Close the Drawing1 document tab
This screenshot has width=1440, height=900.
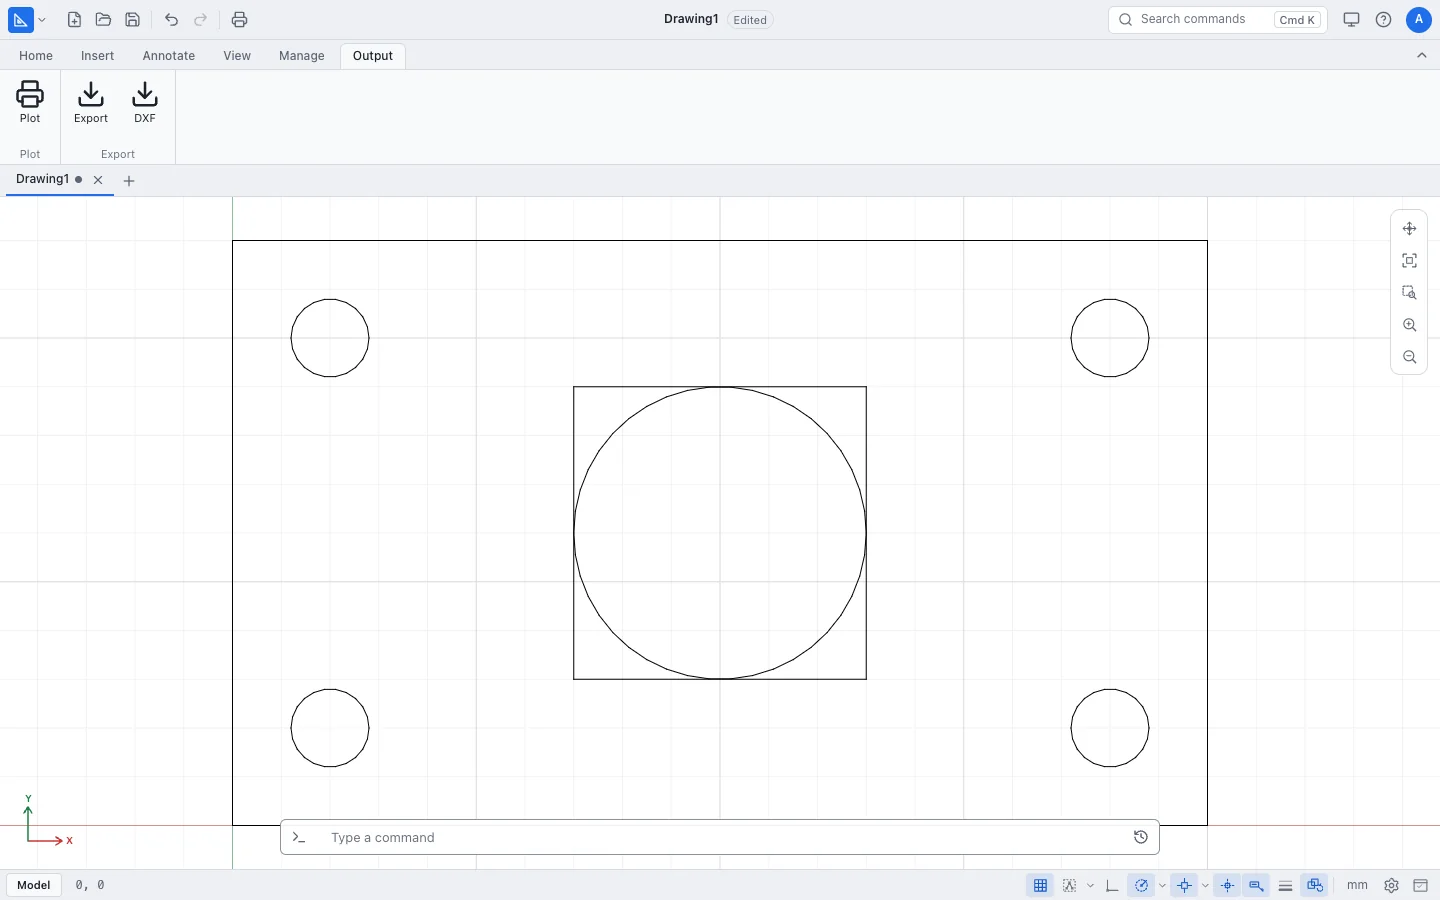pyautogui.click(x=98, y=181)
